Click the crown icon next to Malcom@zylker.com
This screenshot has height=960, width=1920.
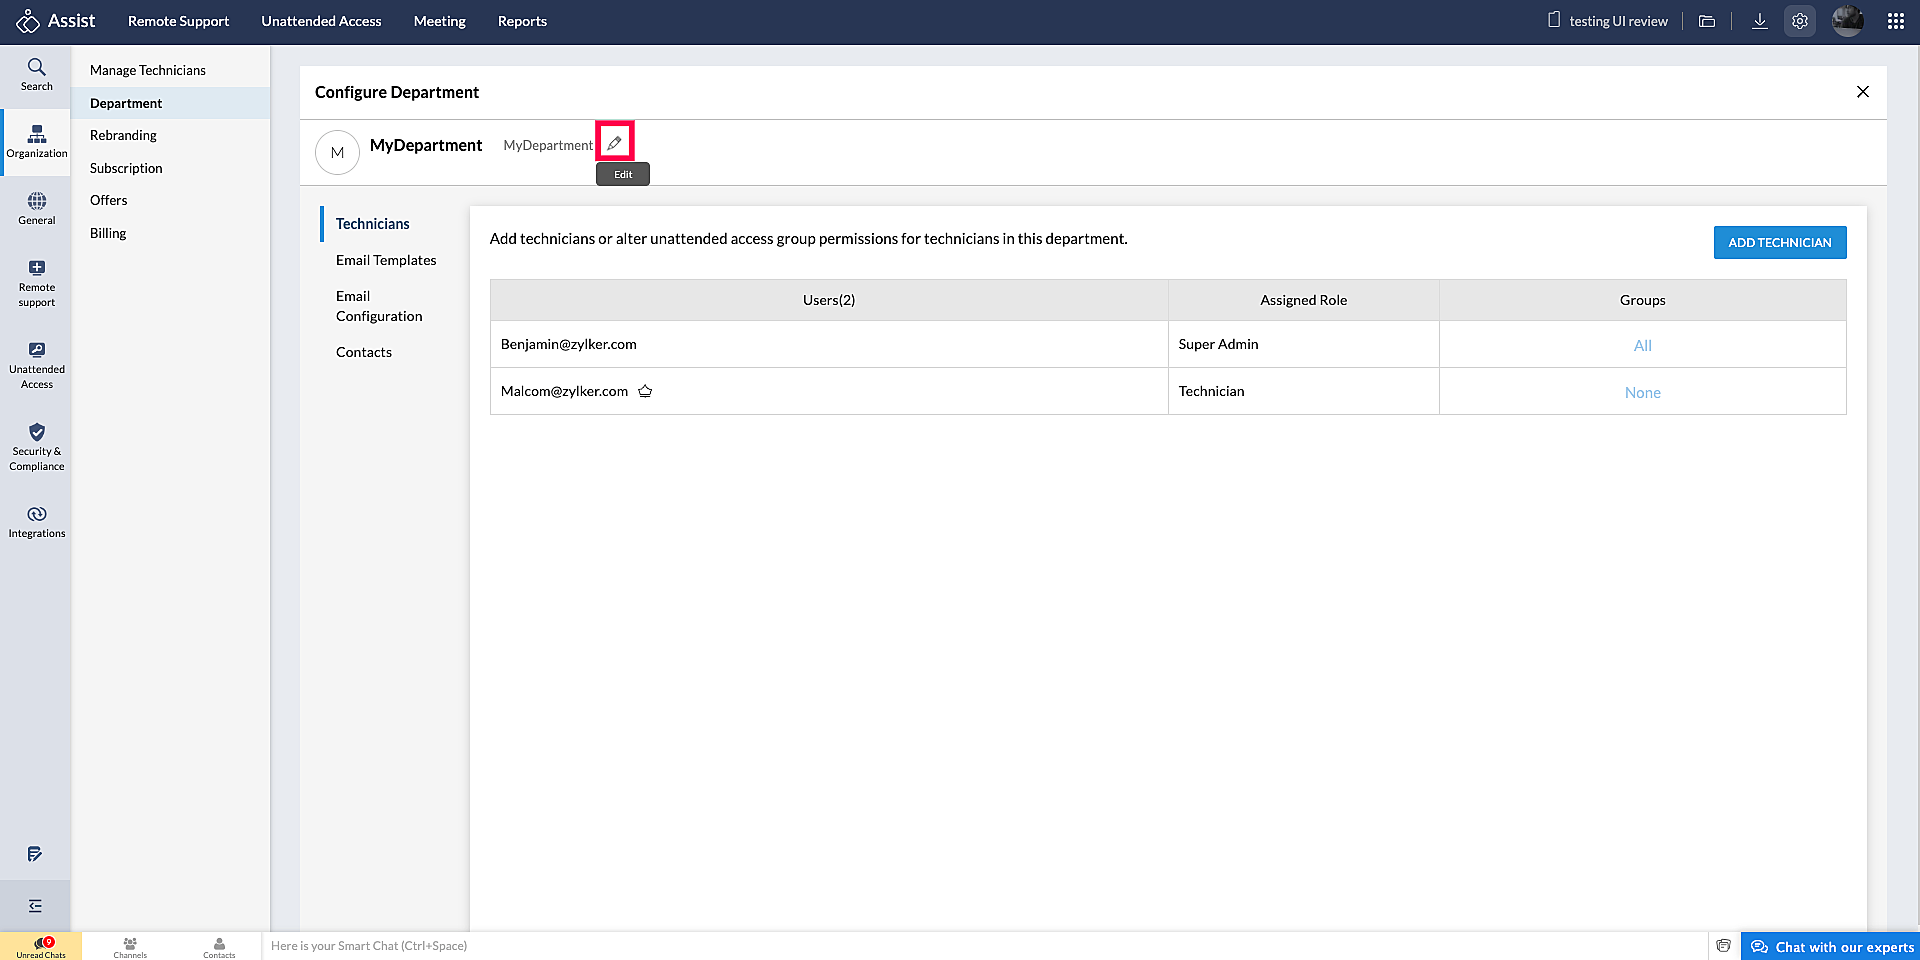645,391
